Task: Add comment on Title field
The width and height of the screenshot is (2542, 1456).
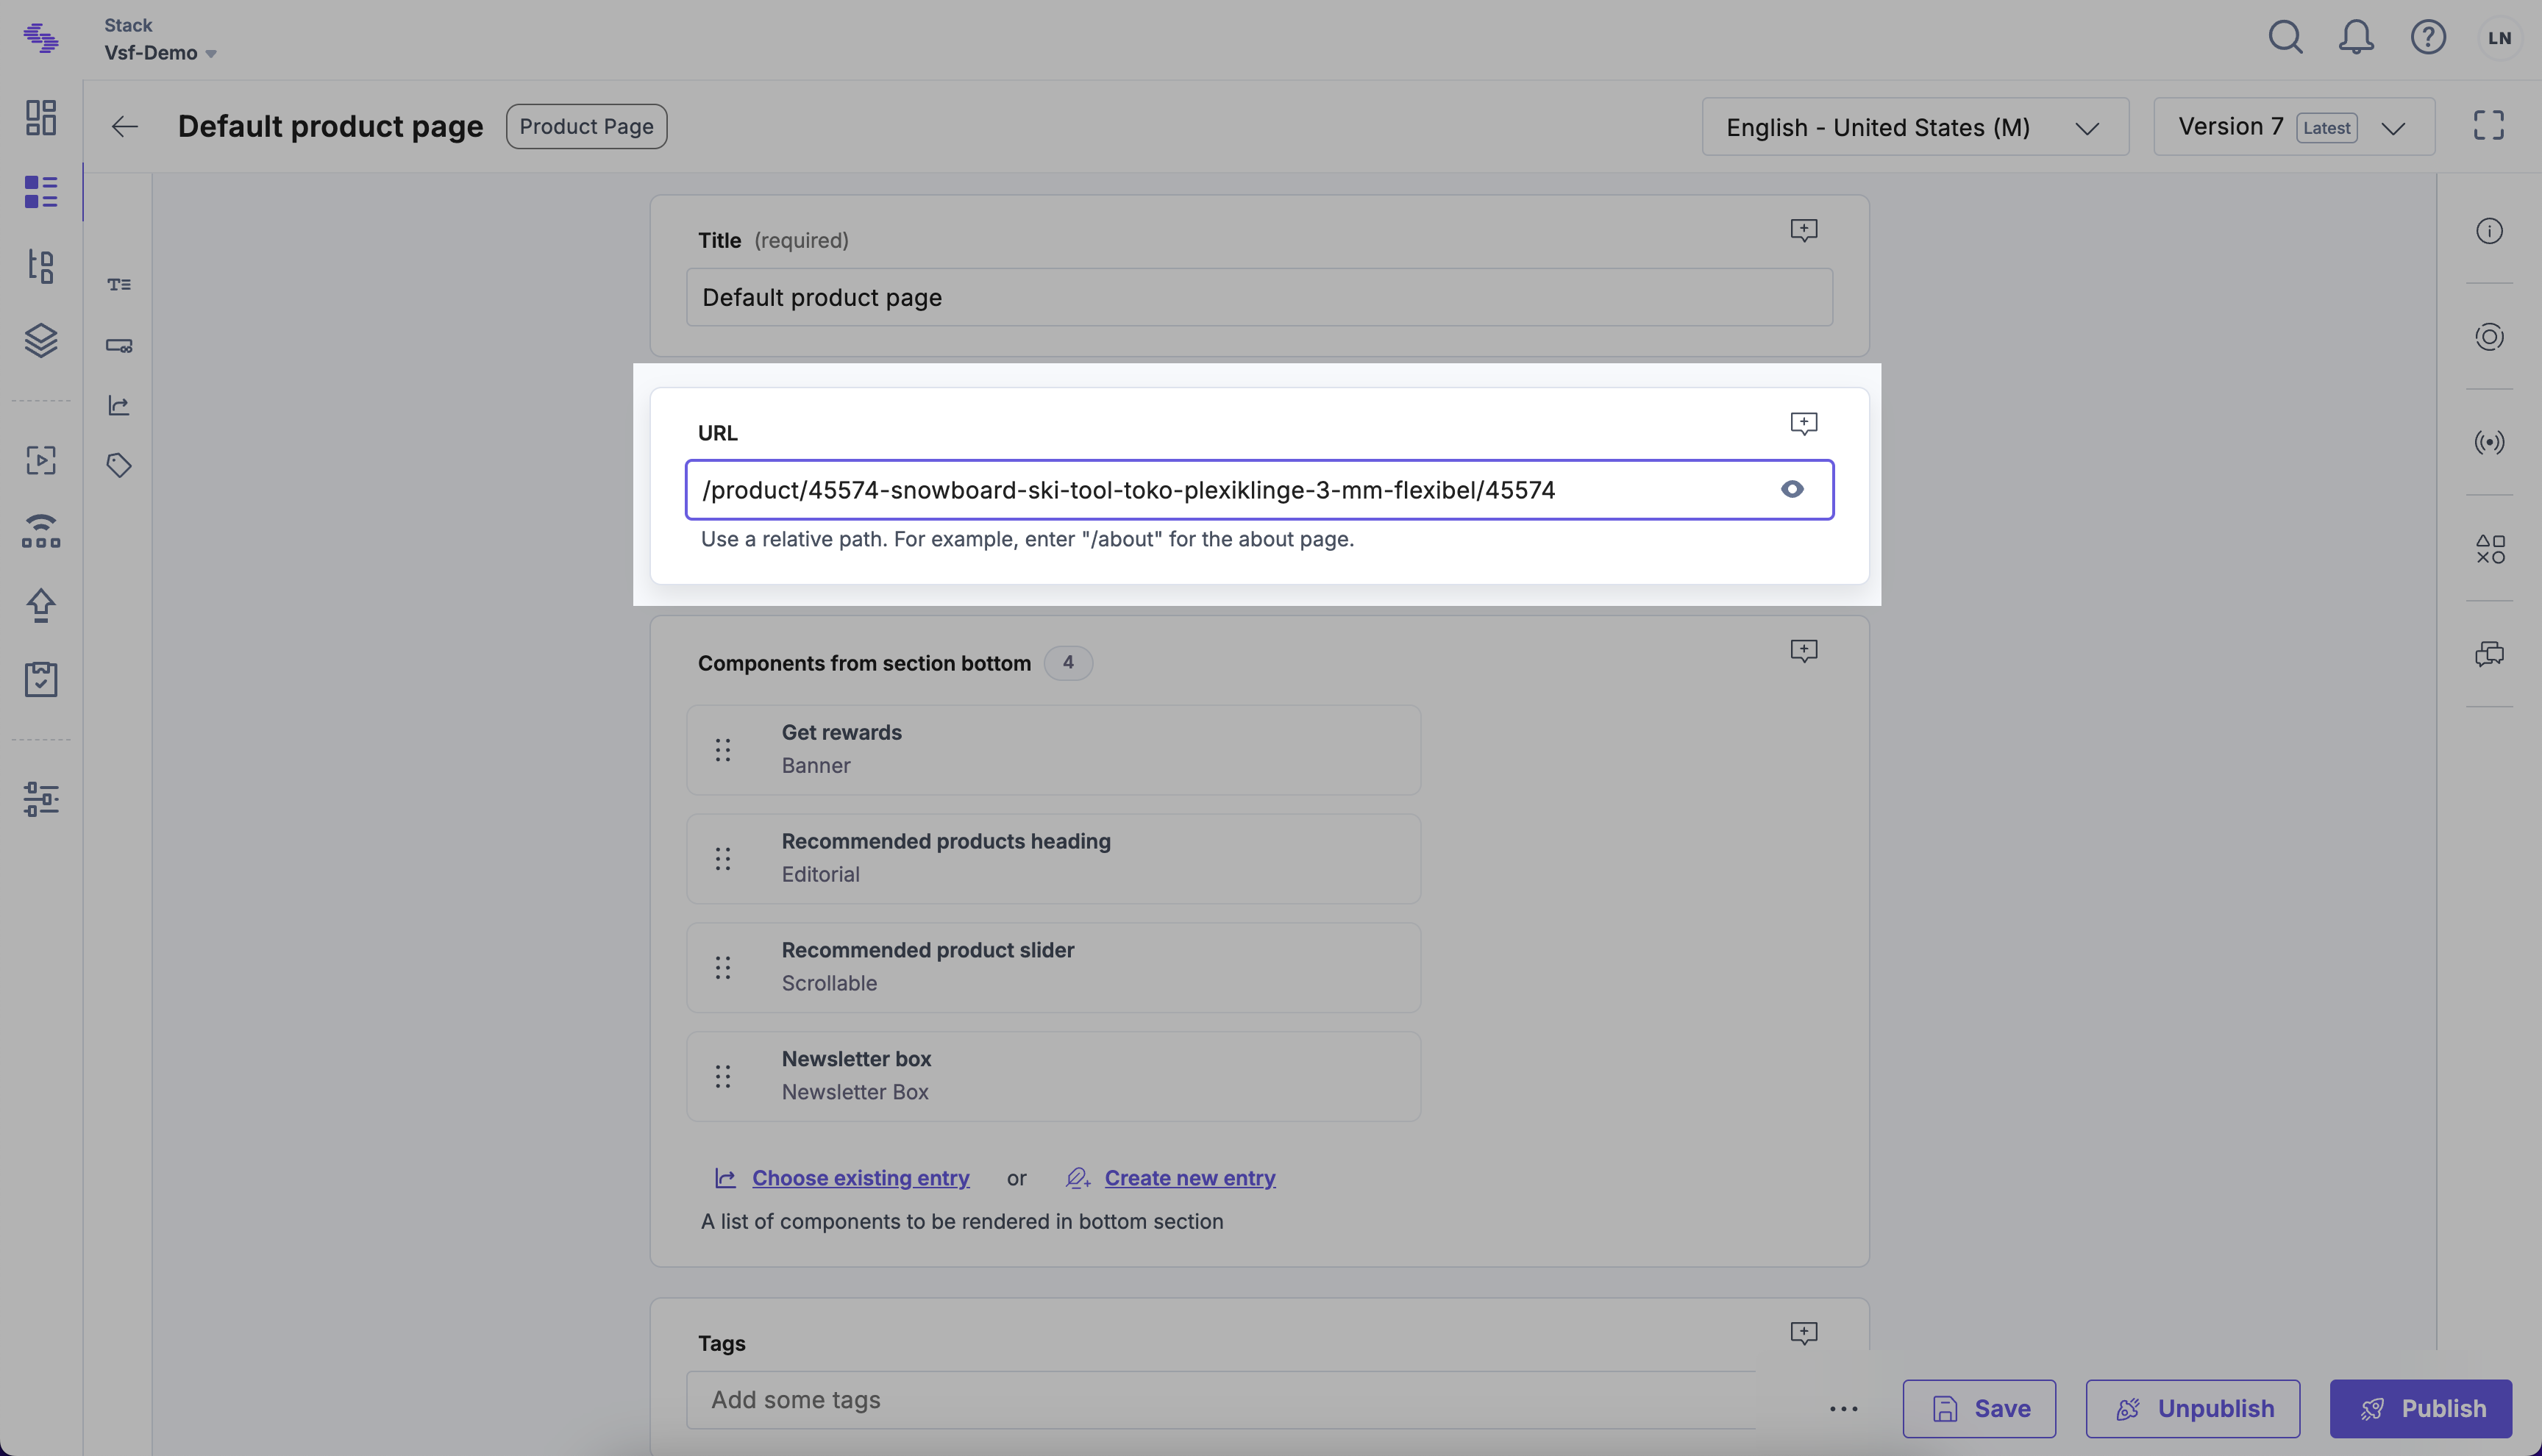Action: click(1803, 231)
